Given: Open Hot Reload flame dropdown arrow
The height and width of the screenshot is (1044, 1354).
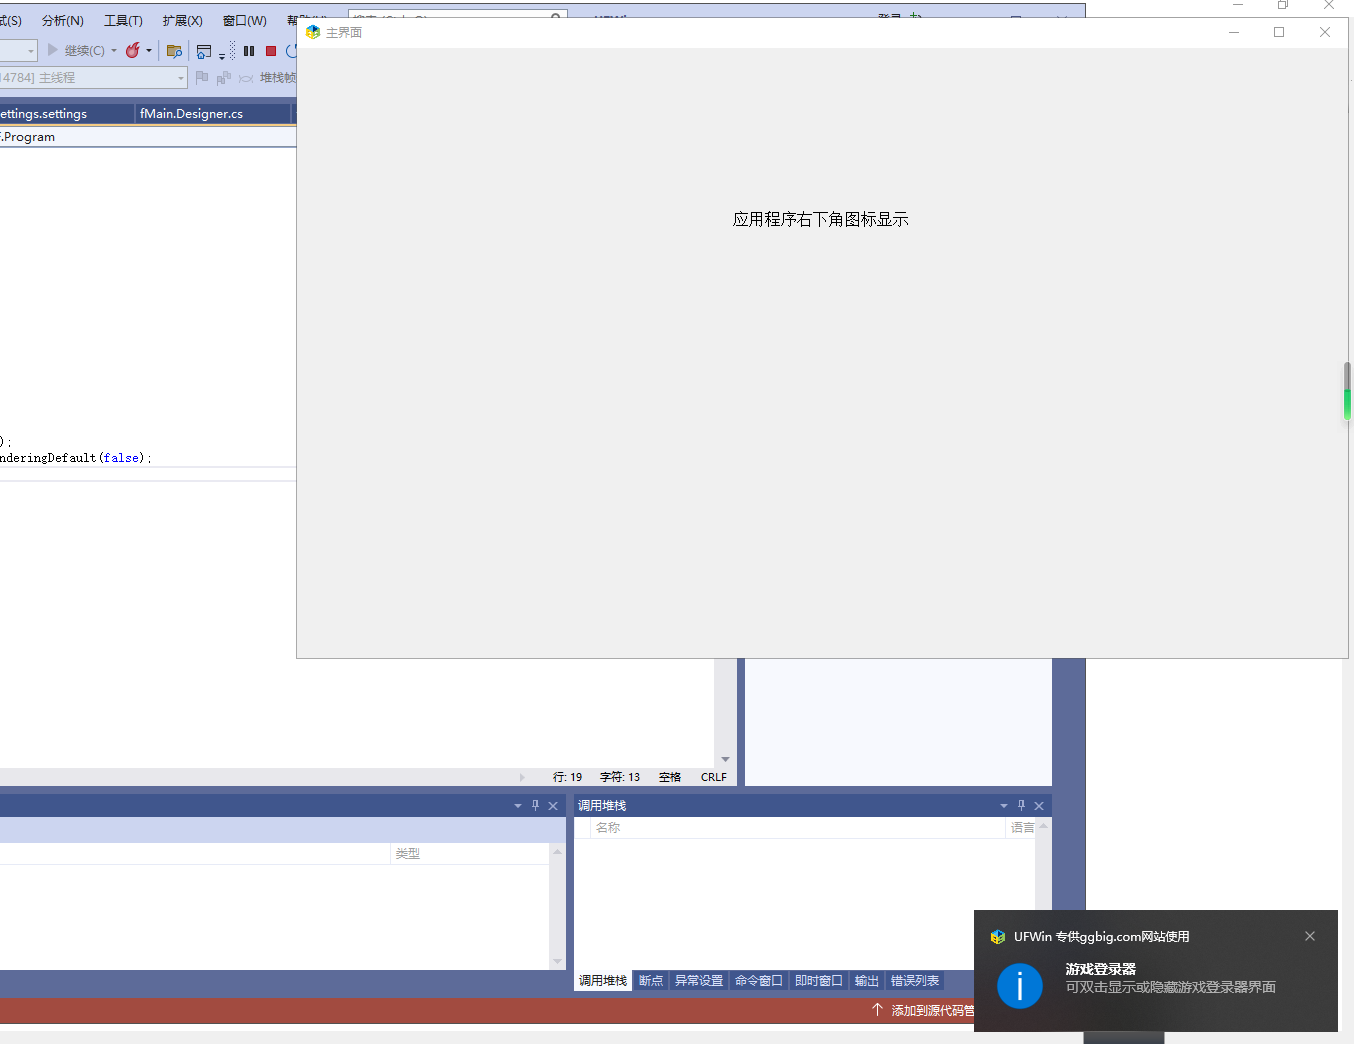Looking at the screenshot, I should [x=149, y=50].
